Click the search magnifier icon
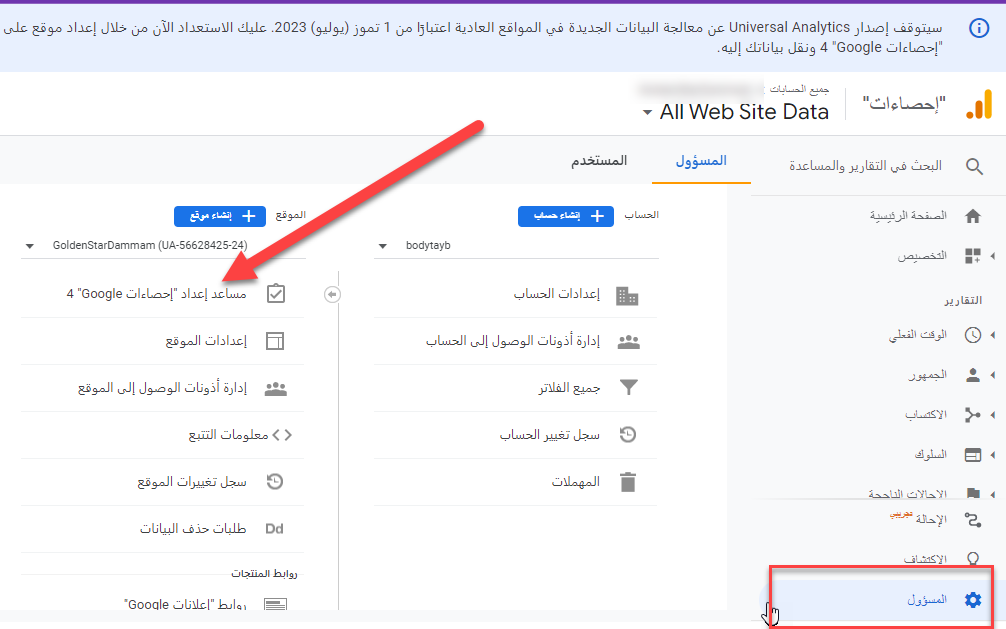The width and height of the screenshot is (1006, 629). 974,166
